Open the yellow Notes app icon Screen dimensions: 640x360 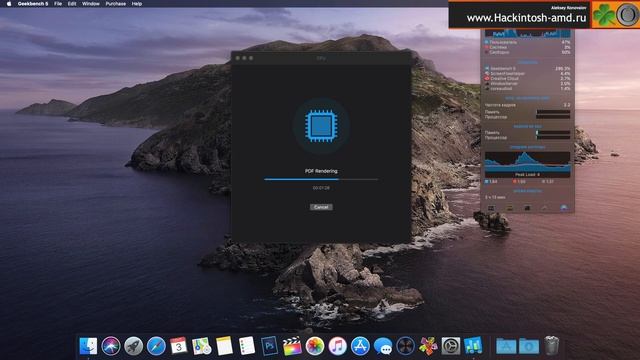[224, 346]
